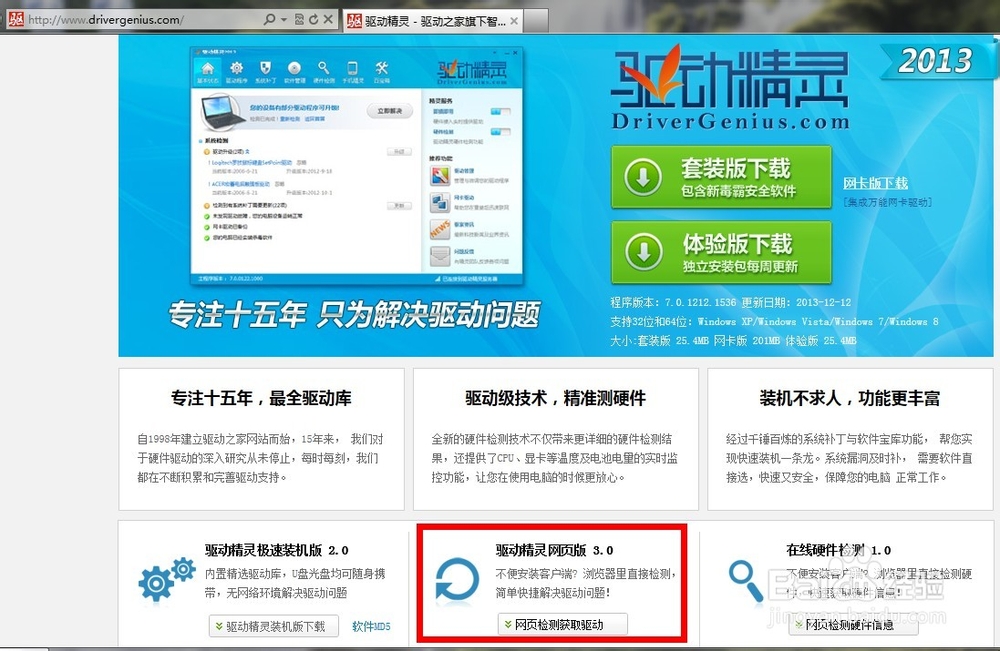Click the 网页检测获取驱动 button
Viewport: 1000px width, 651px height.
(x=562, y=625)
